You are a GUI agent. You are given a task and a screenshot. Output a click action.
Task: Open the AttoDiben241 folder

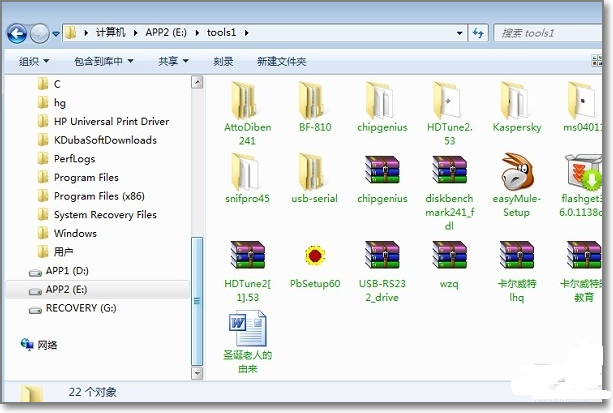(247, 113)
